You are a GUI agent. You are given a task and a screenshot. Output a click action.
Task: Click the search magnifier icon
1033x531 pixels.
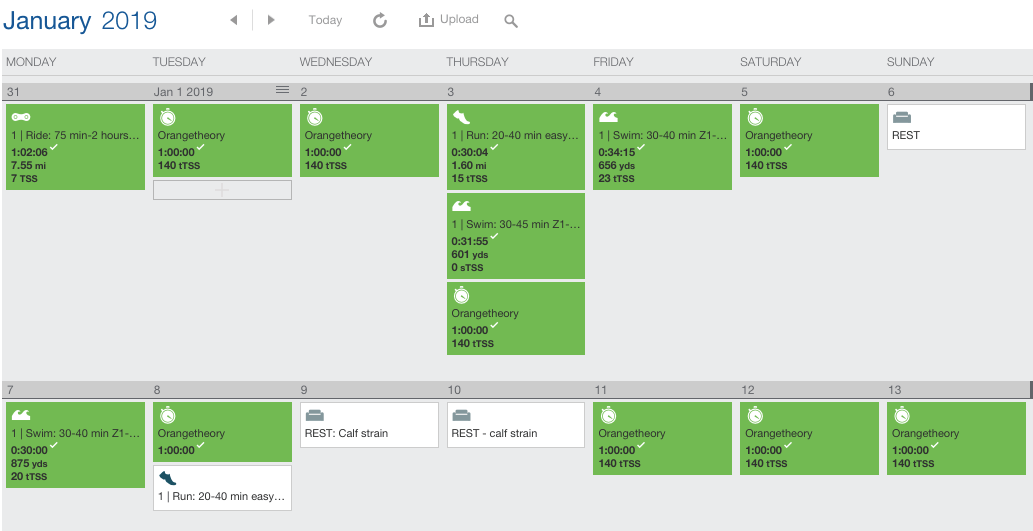click(511, 21)
